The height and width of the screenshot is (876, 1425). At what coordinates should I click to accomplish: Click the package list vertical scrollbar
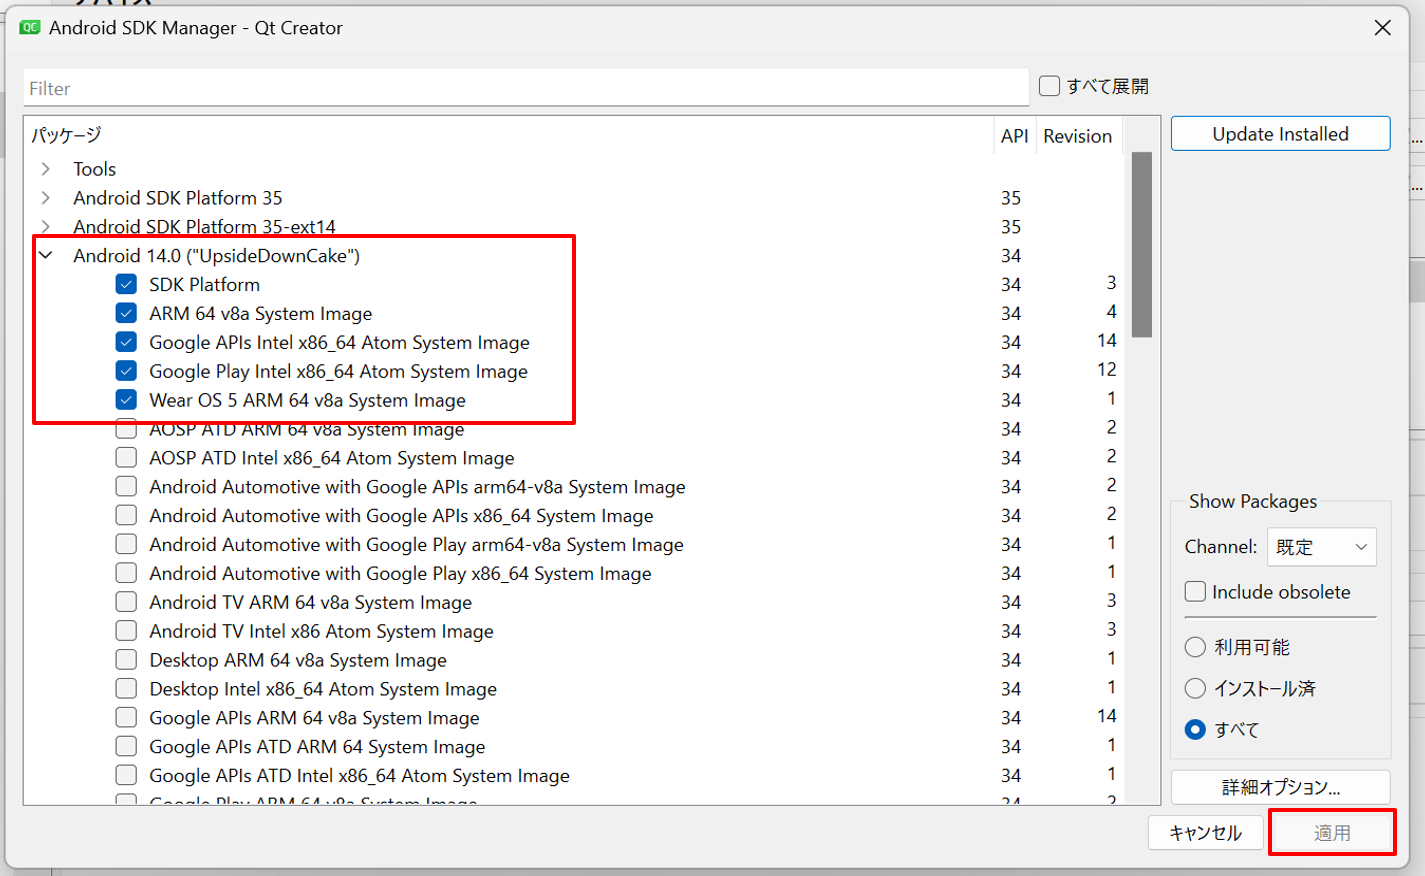[1141, 245]
